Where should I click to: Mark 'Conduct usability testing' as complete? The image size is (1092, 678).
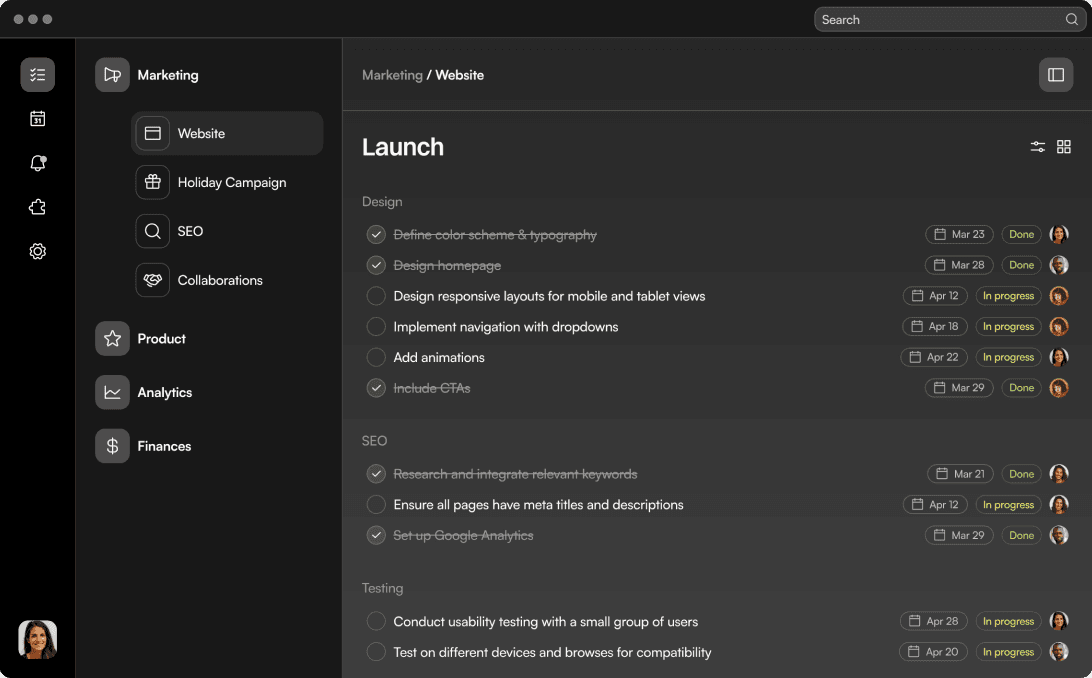(376, 621)
